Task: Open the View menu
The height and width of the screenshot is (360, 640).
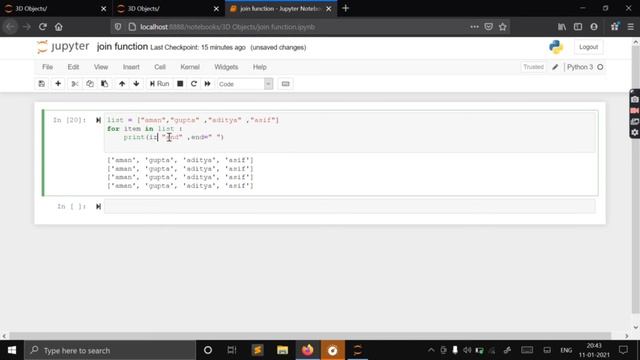Action: point(101,67)
